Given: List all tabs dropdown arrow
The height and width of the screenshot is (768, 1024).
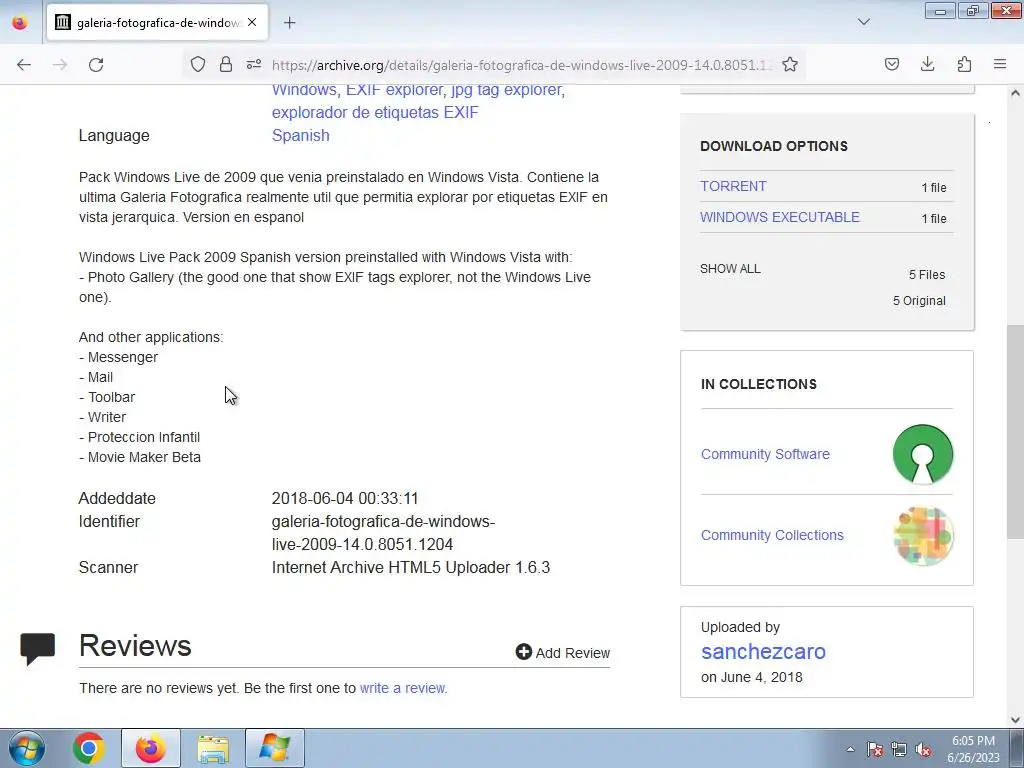Looking at the screenshot, I should coord(863,22).
